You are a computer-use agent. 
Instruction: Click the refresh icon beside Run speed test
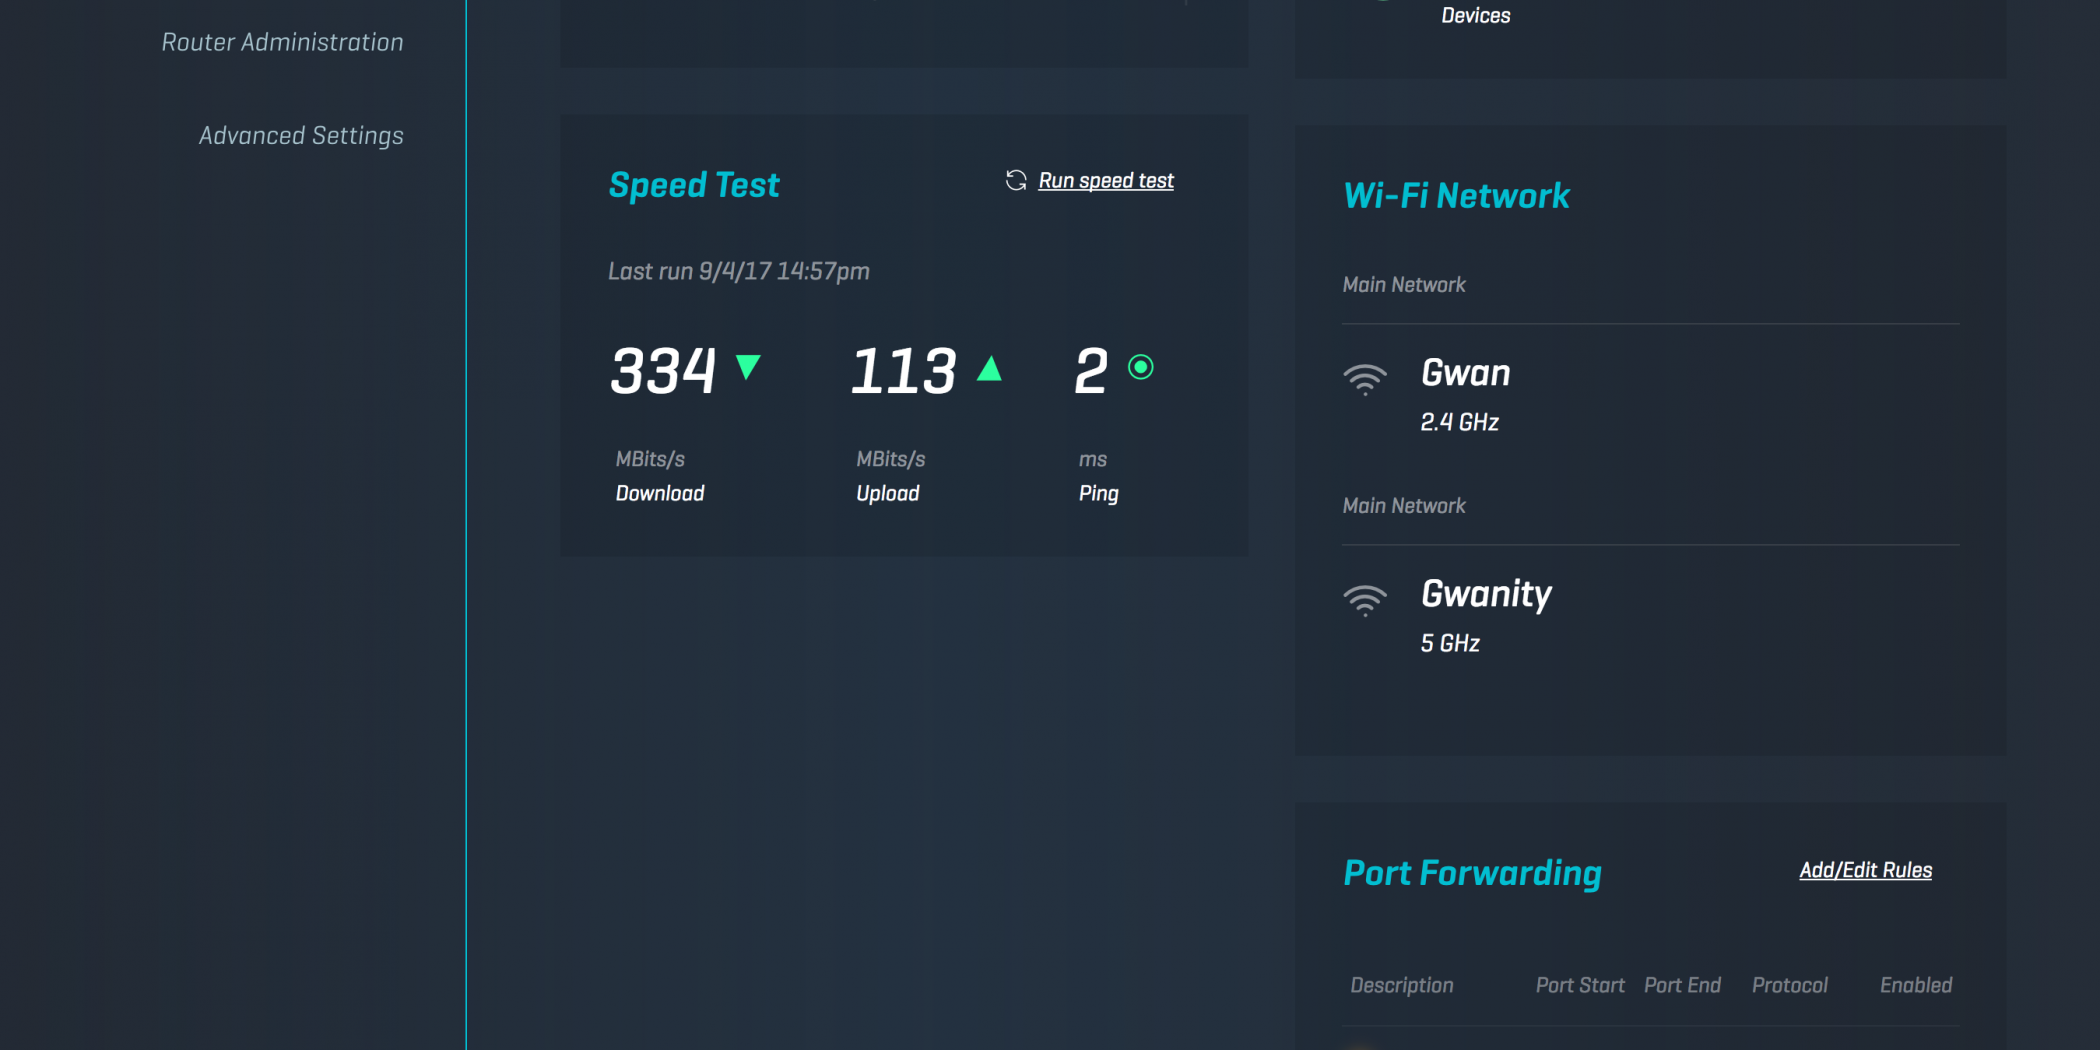click(1016, 180)
